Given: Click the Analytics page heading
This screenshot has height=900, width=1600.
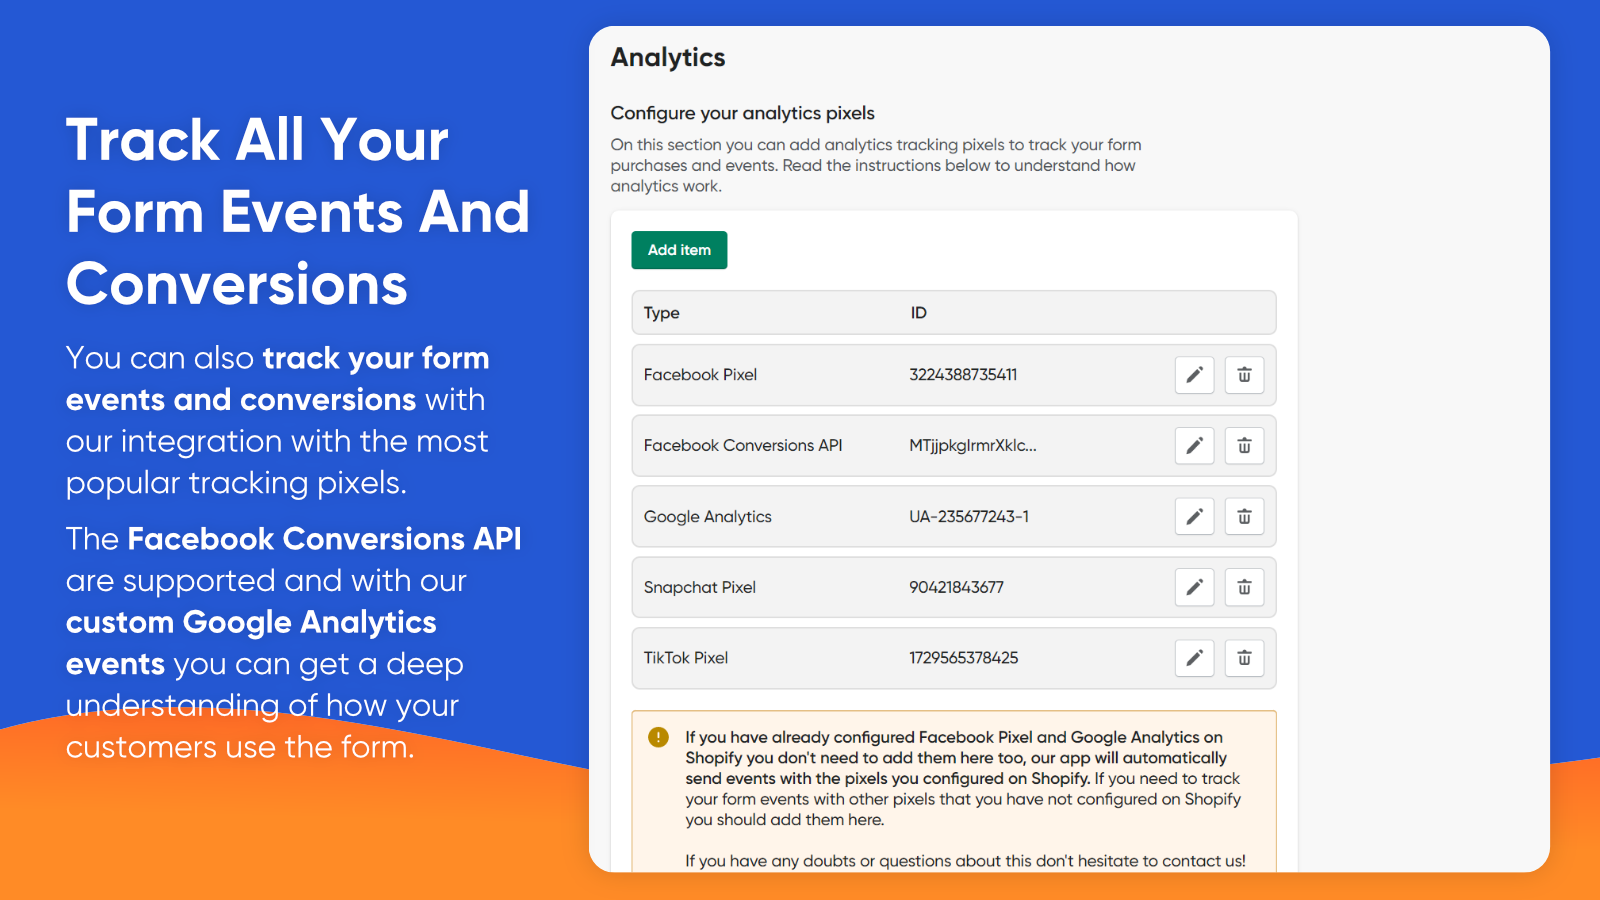Looking at the screenshot, I should coord(668,58).
